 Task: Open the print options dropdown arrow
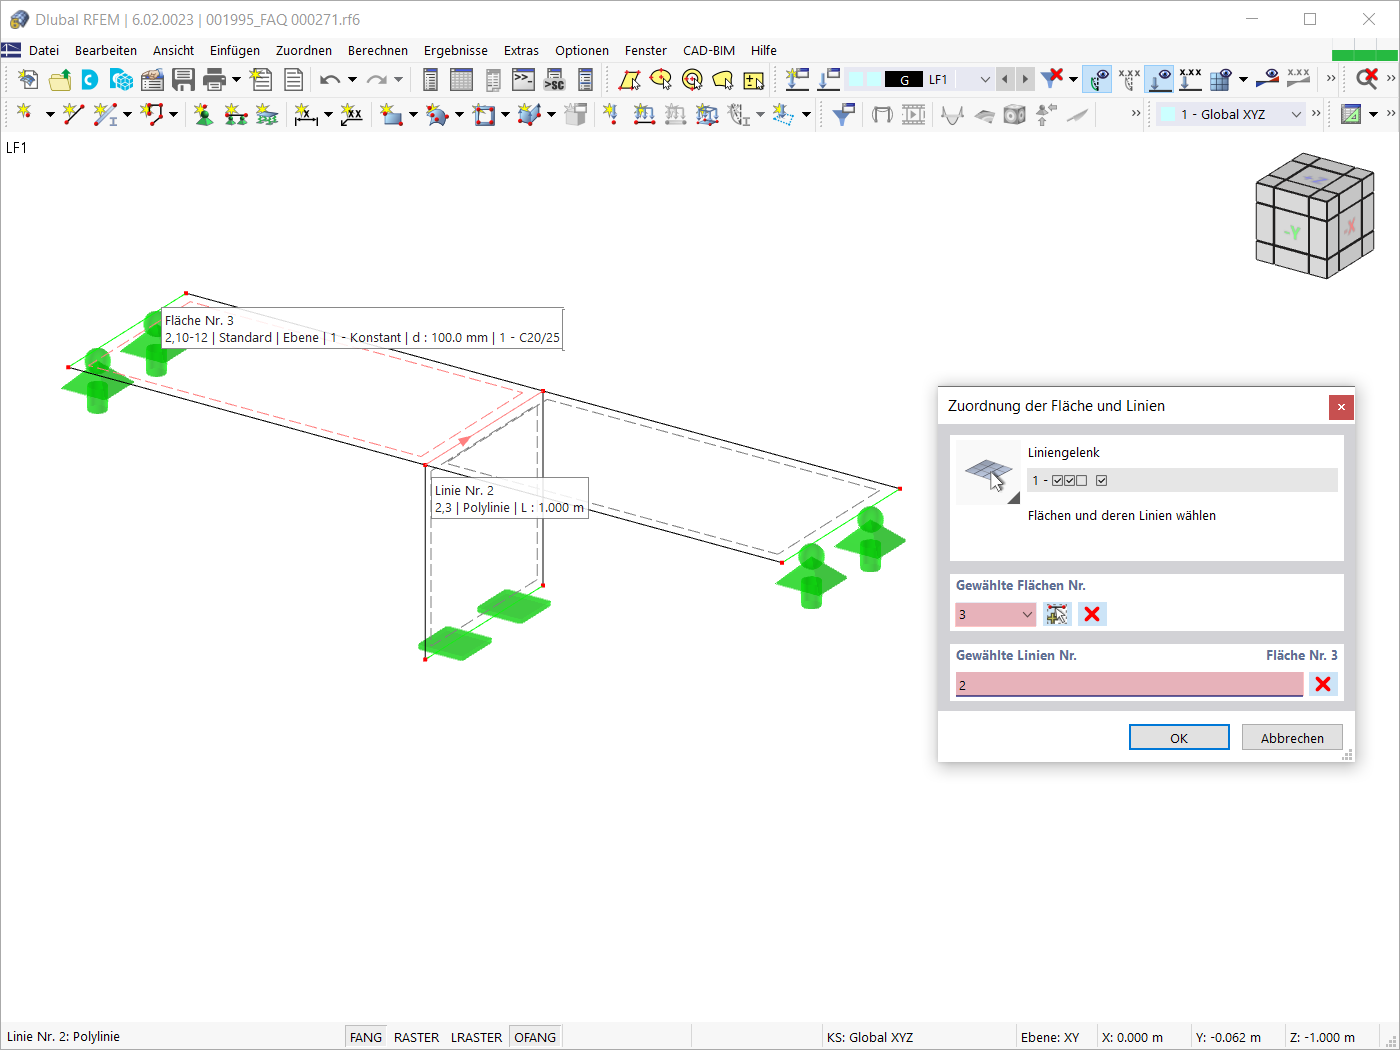coord(236,79)
